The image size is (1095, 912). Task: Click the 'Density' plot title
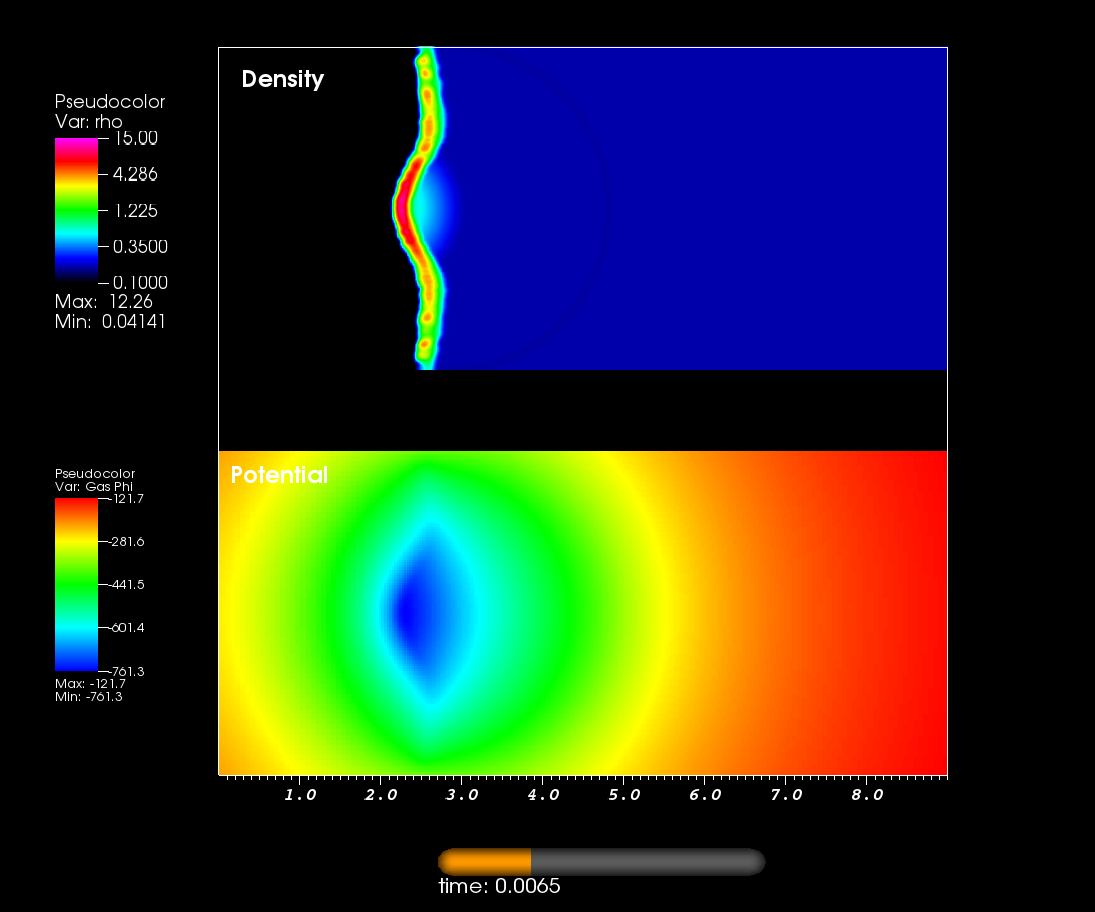[x=283, y=80]
